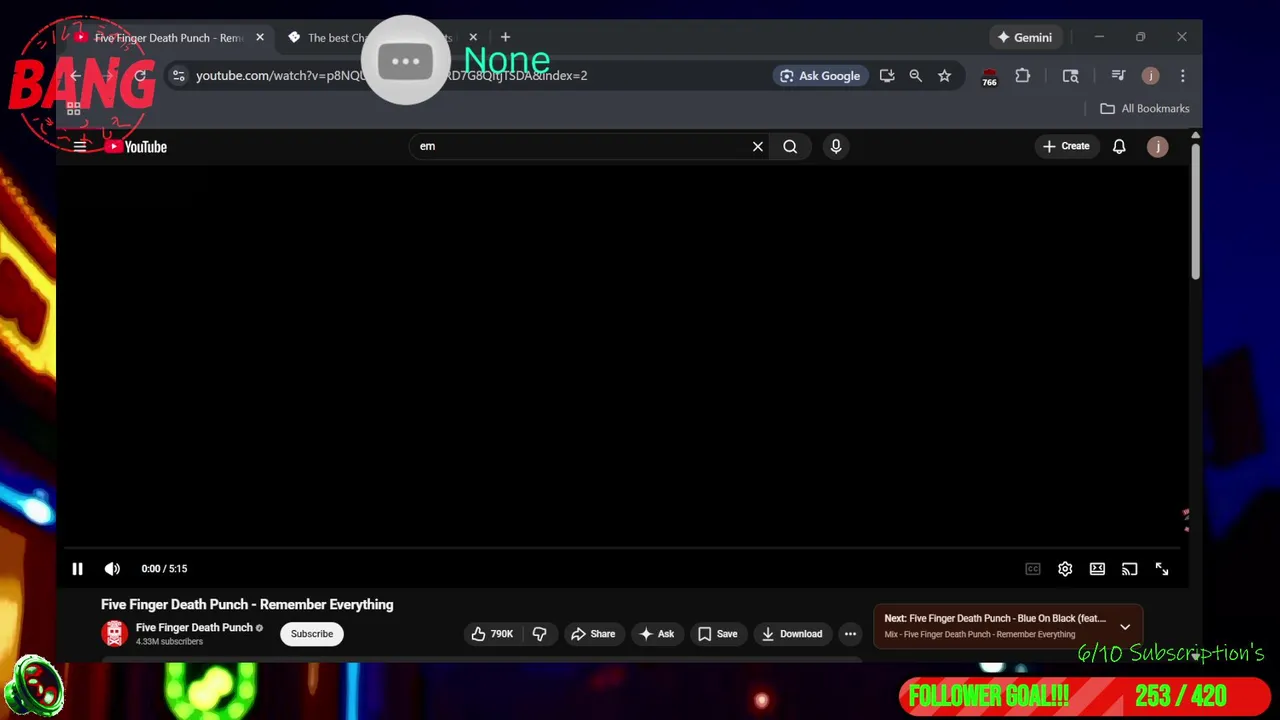Screen dimensions: 1280x720
Task: Click the video title Remember Everything
Action: click(247, 605)
